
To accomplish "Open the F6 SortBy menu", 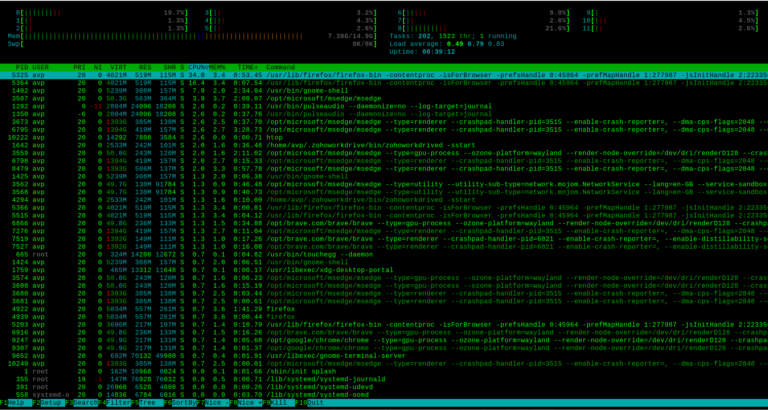I will (179, 403).
